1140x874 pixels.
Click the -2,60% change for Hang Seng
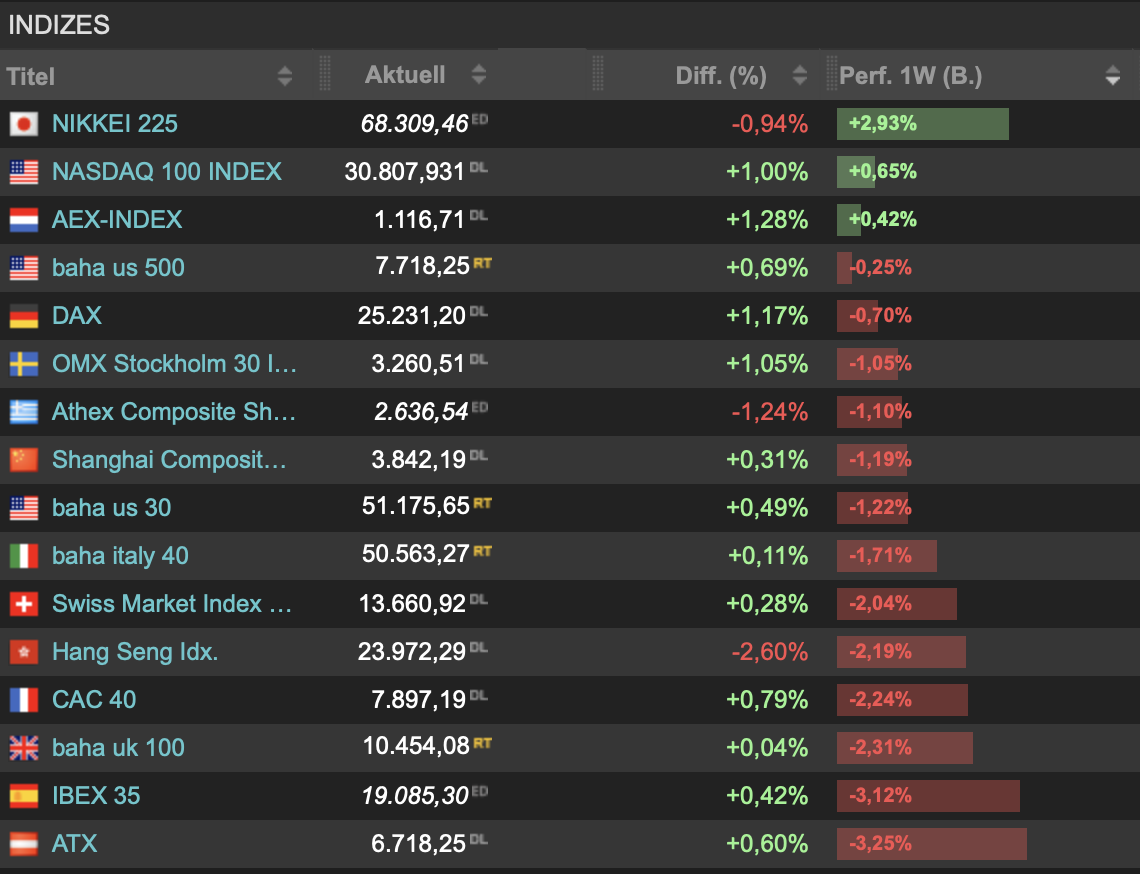point(770,652)
